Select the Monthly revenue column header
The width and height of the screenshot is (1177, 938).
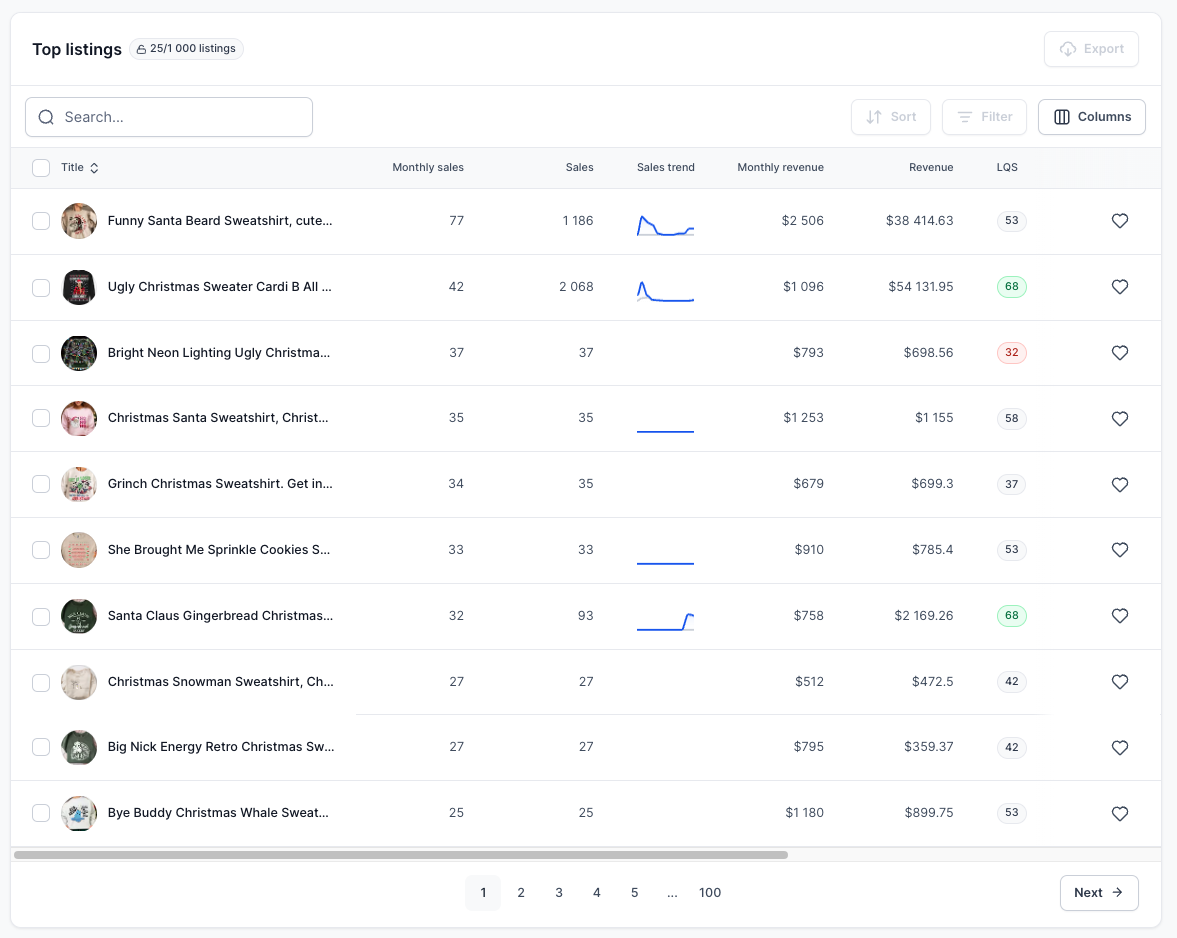click(781, 167)
